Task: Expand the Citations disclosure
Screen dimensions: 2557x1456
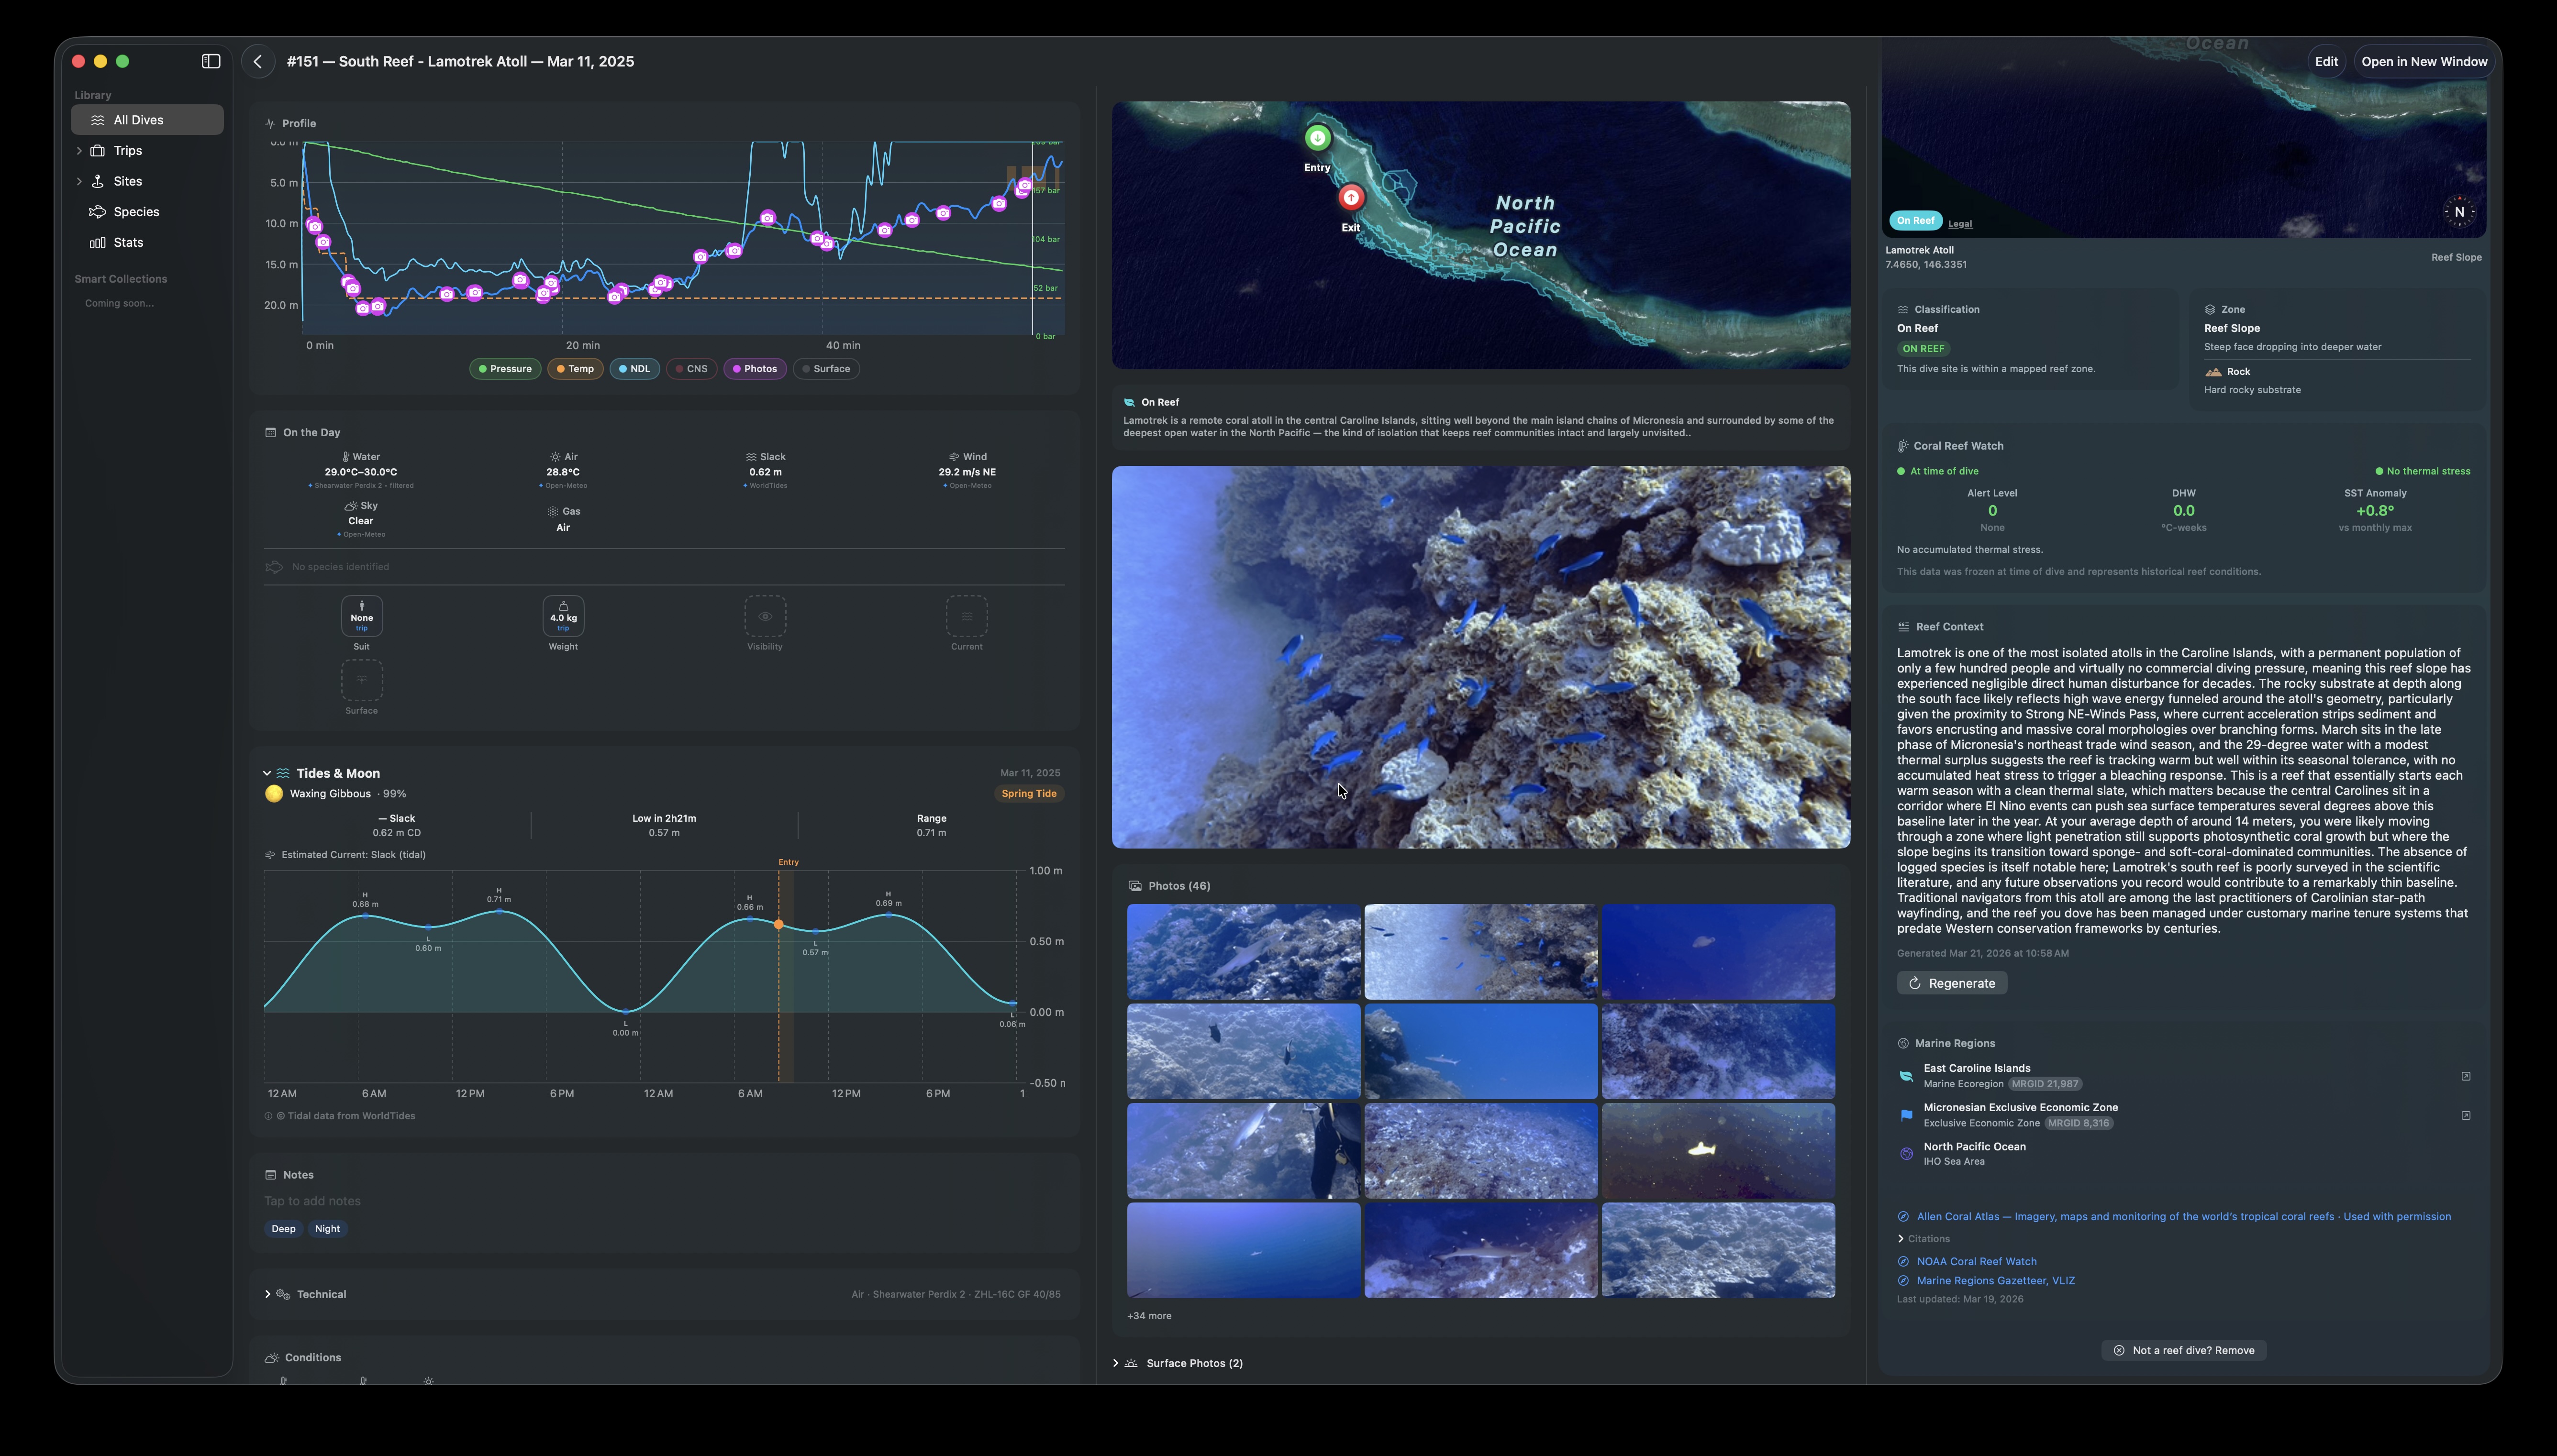Action: click(1901, 1239)
